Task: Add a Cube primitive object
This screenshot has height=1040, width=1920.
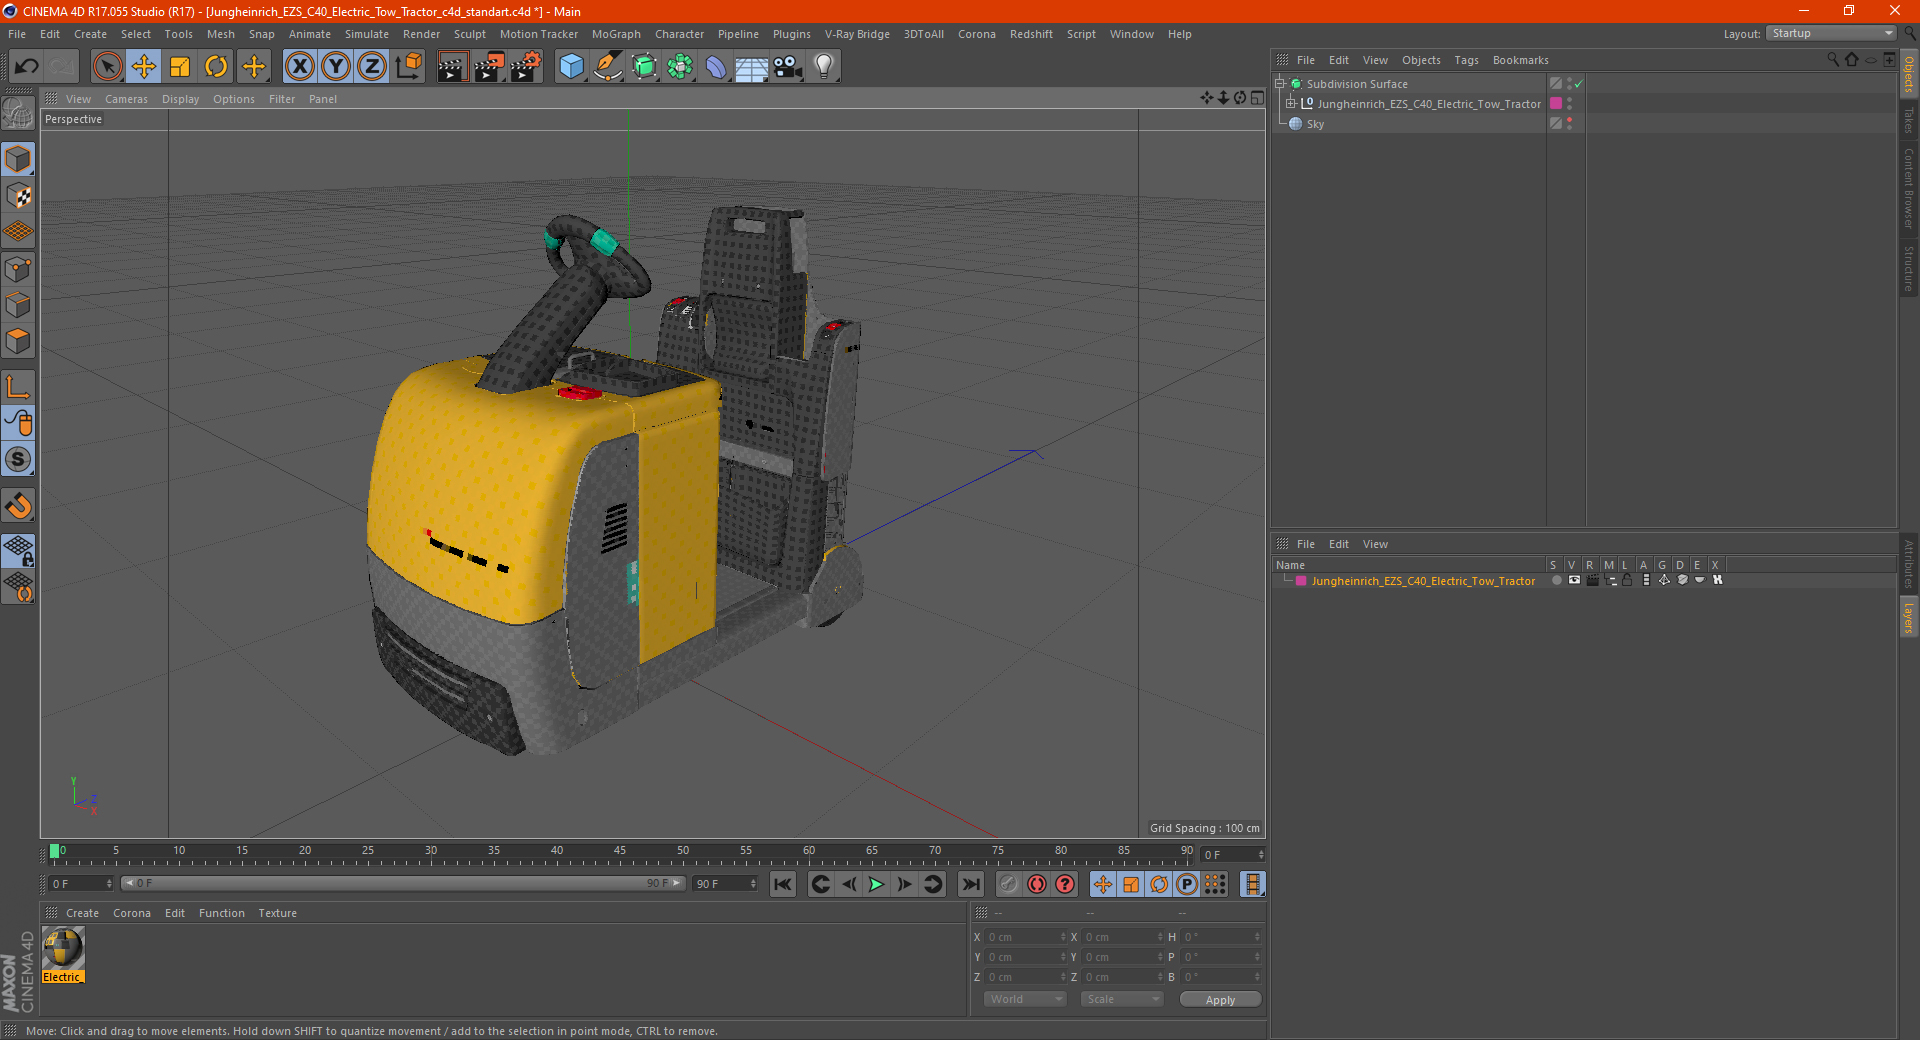Action: click(571, 67)
